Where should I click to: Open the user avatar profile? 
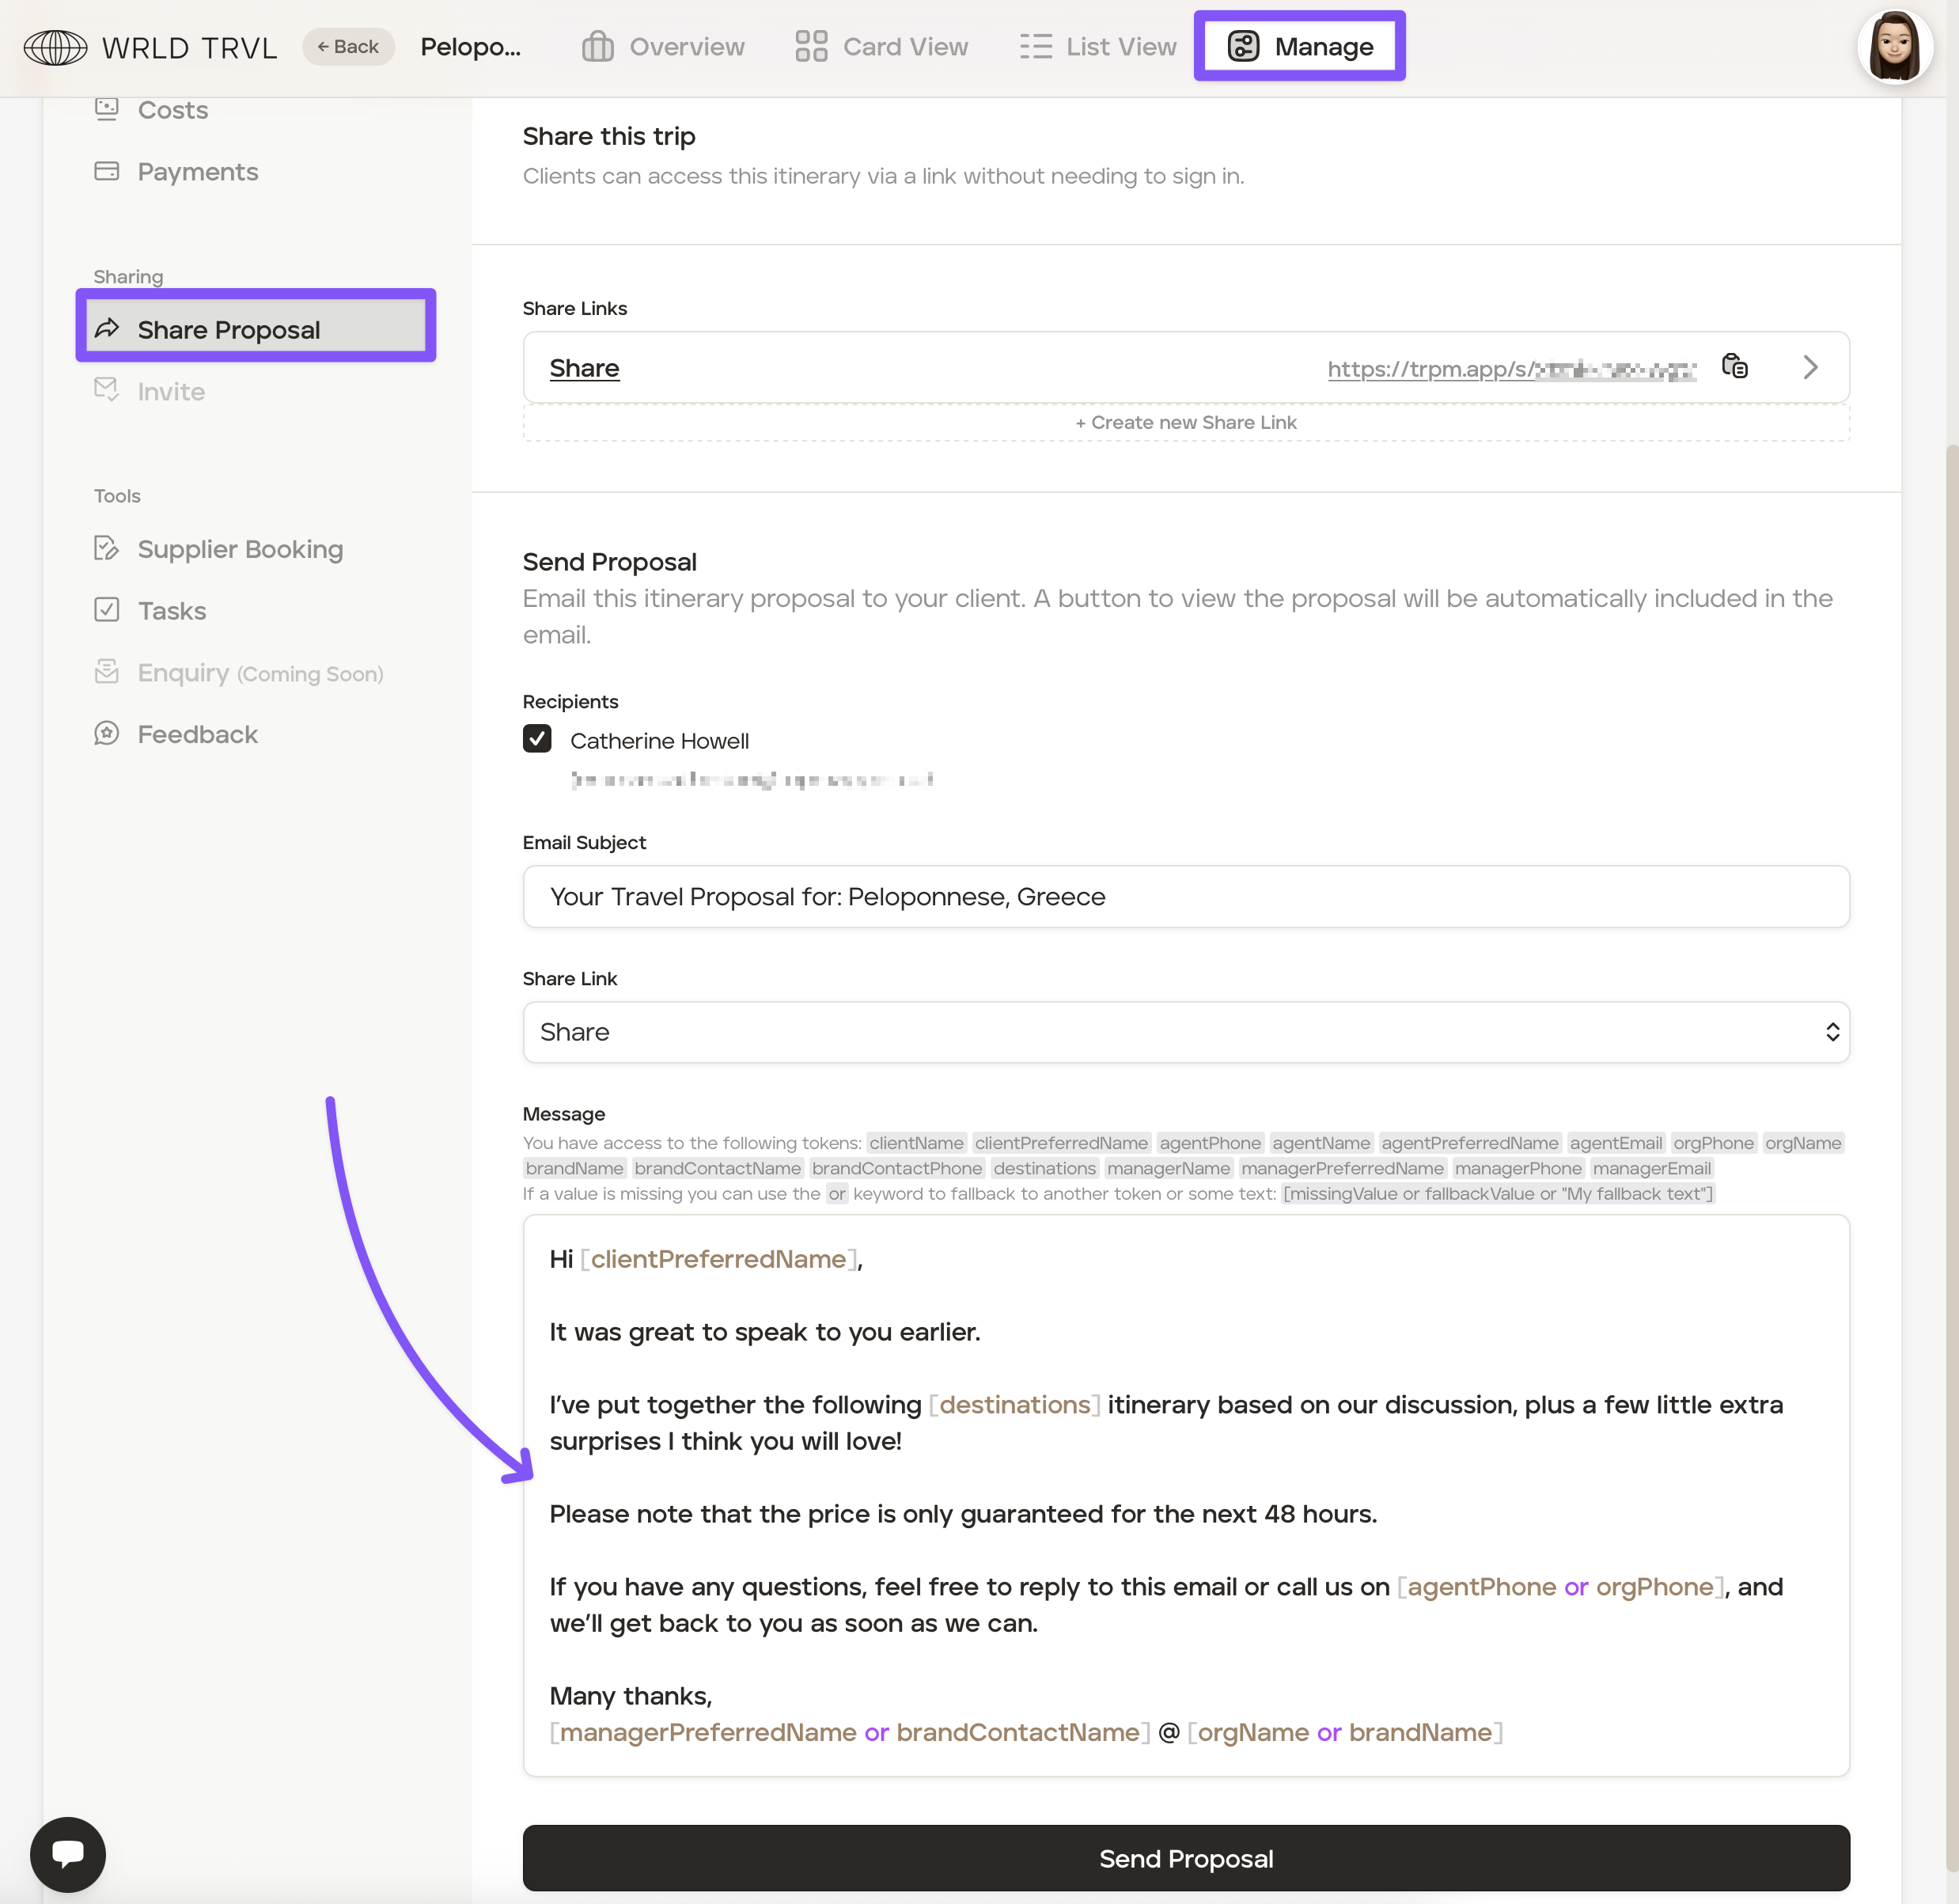point(1894,47)
